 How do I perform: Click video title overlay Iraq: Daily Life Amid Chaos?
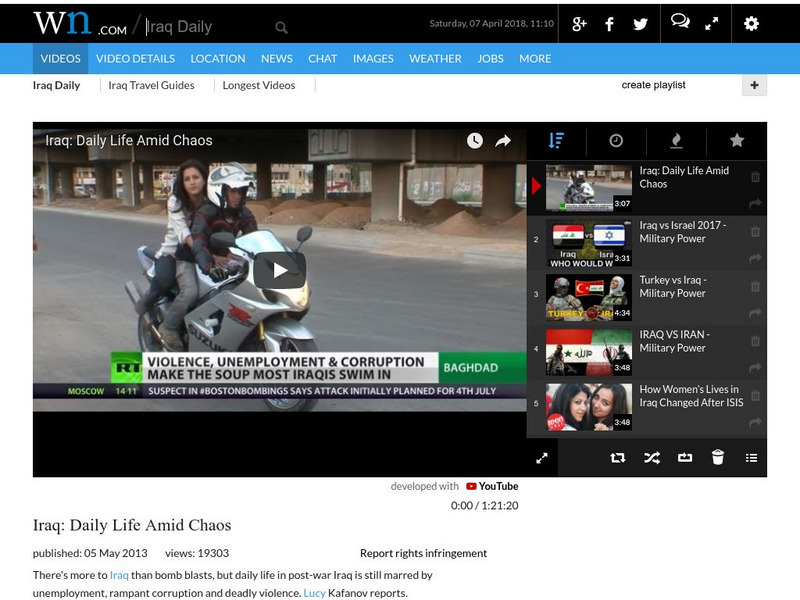click(129, 140)
